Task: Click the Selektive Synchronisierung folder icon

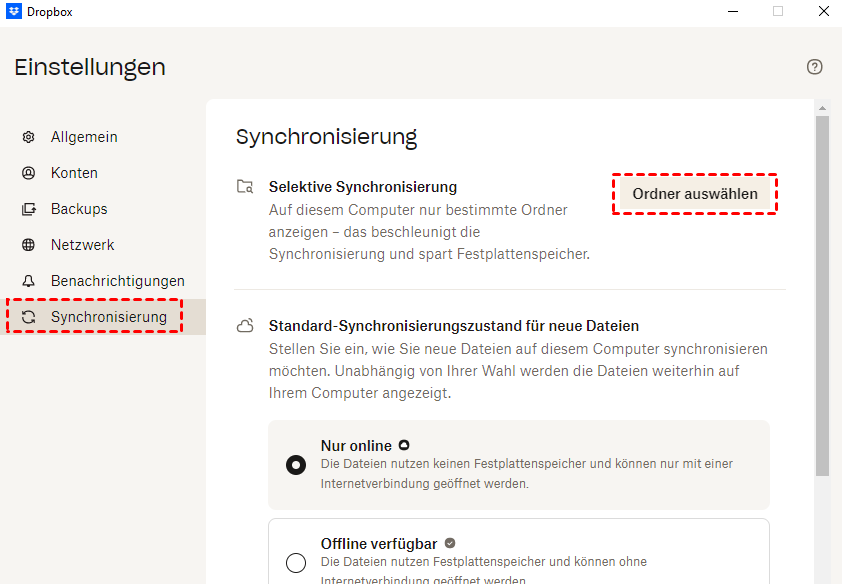Action: click(245, 186)
